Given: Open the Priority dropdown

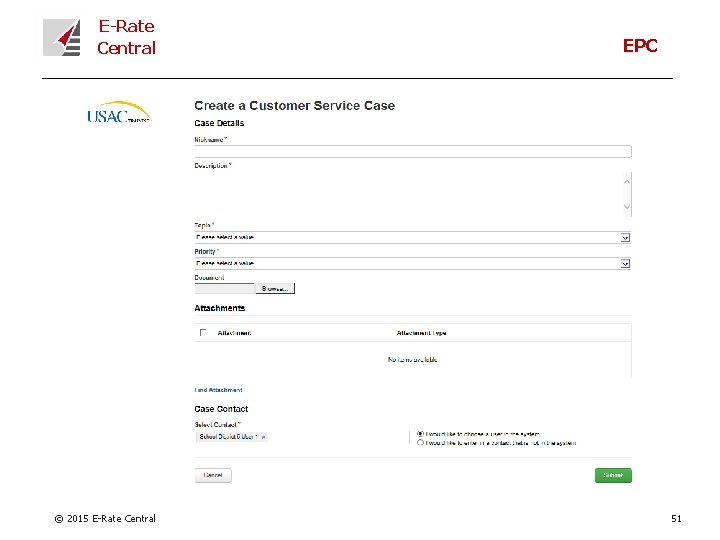Looking at the screenshot, I should (x=408, y=264).
